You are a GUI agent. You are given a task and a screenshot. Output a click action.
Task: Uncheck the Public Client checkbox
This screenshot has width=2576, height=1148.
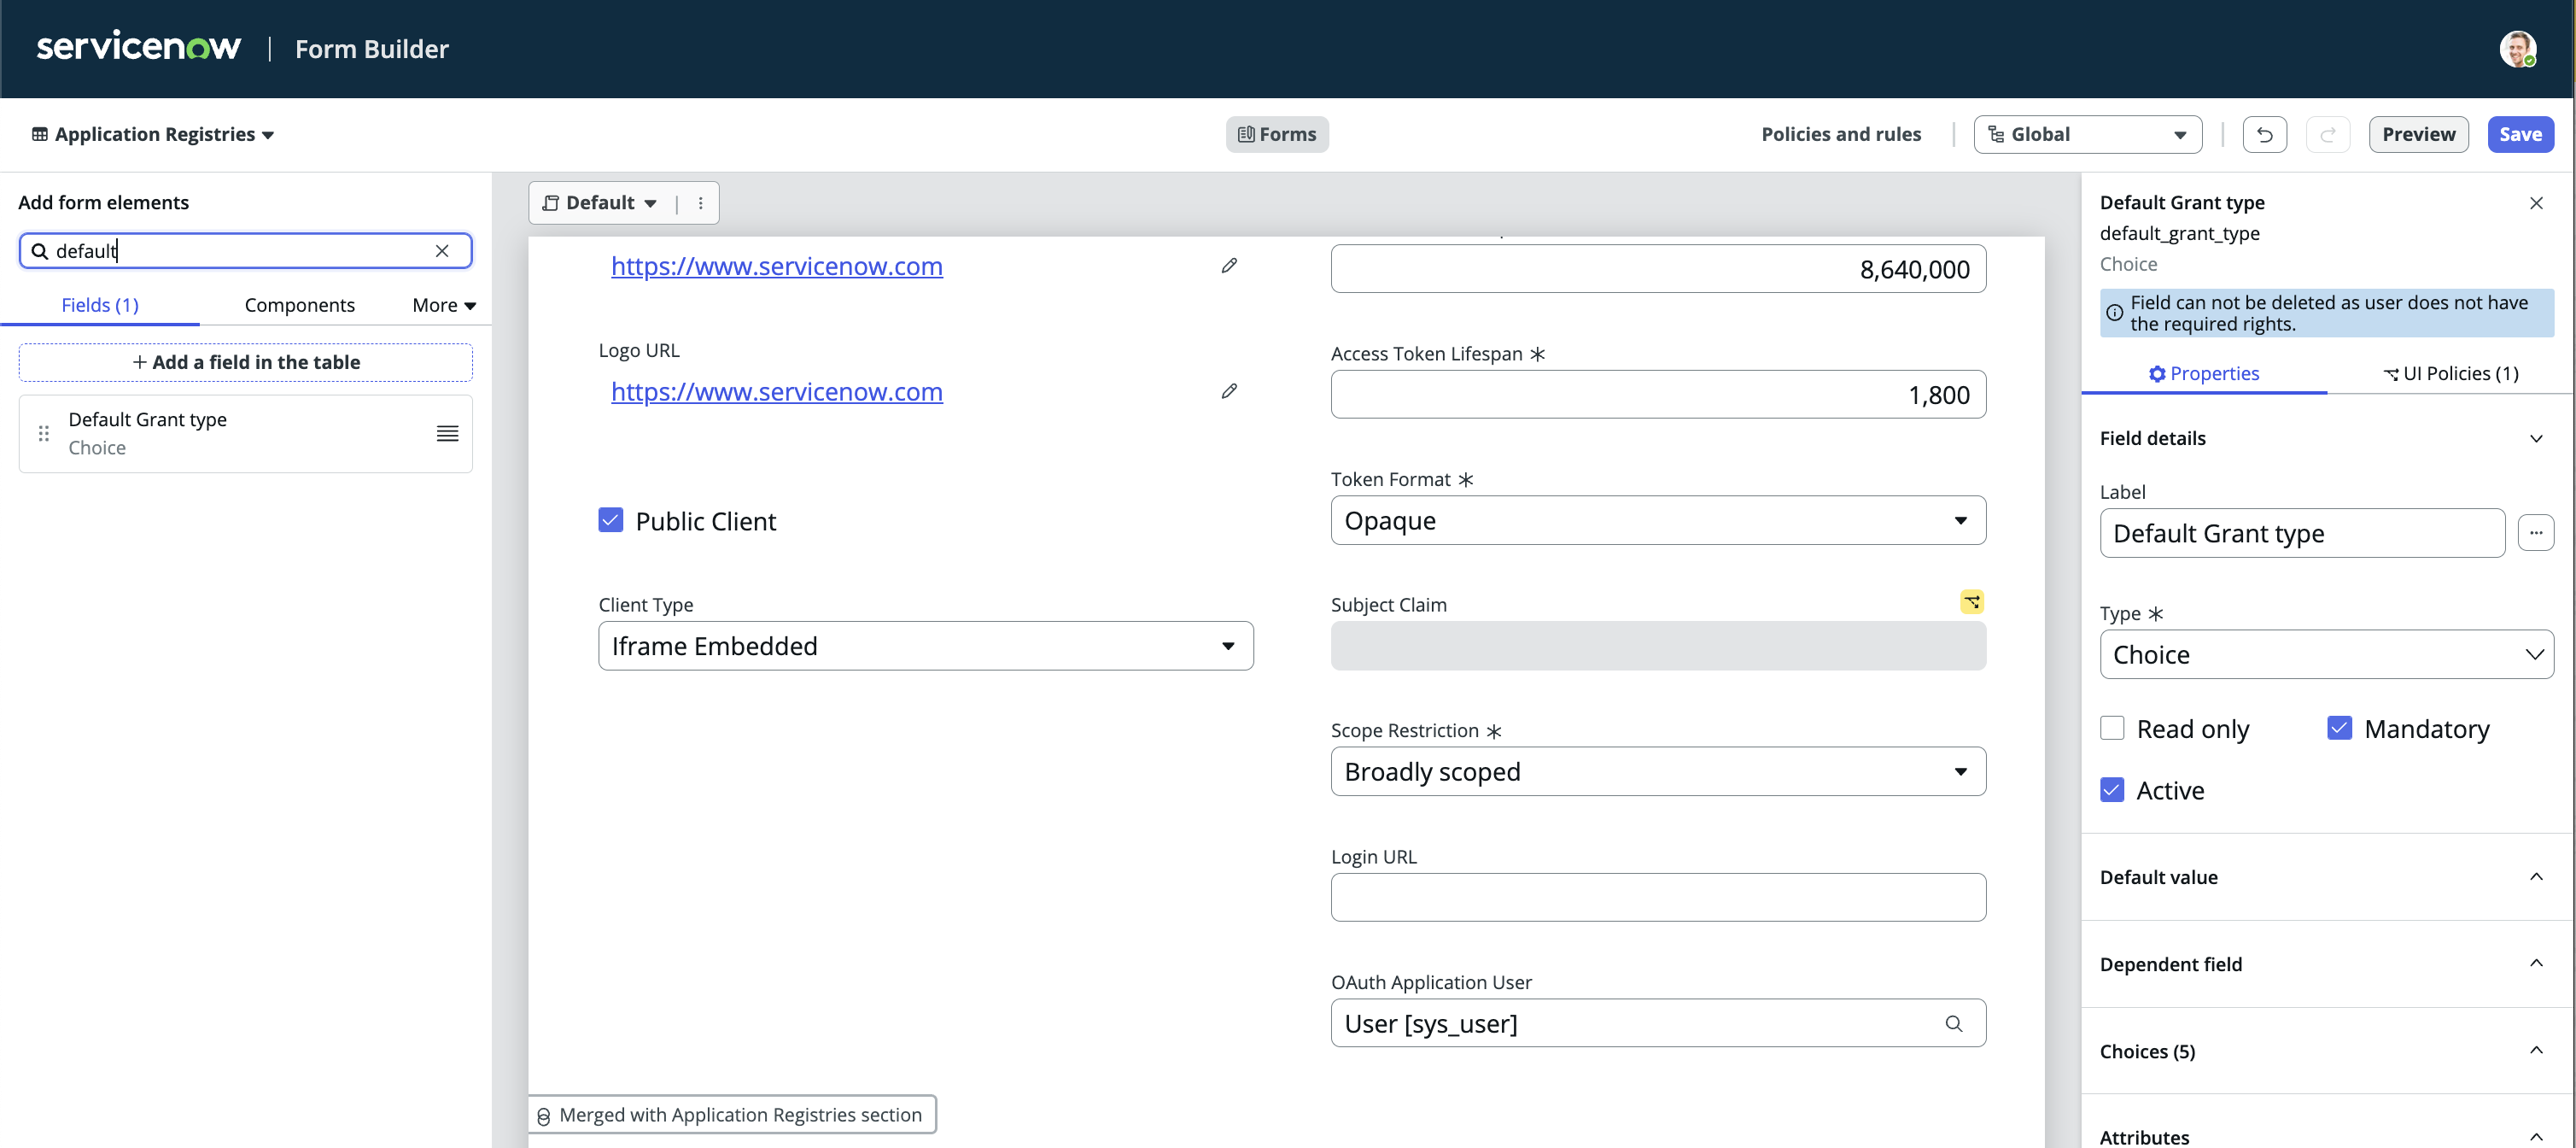[x=611, y=520]
